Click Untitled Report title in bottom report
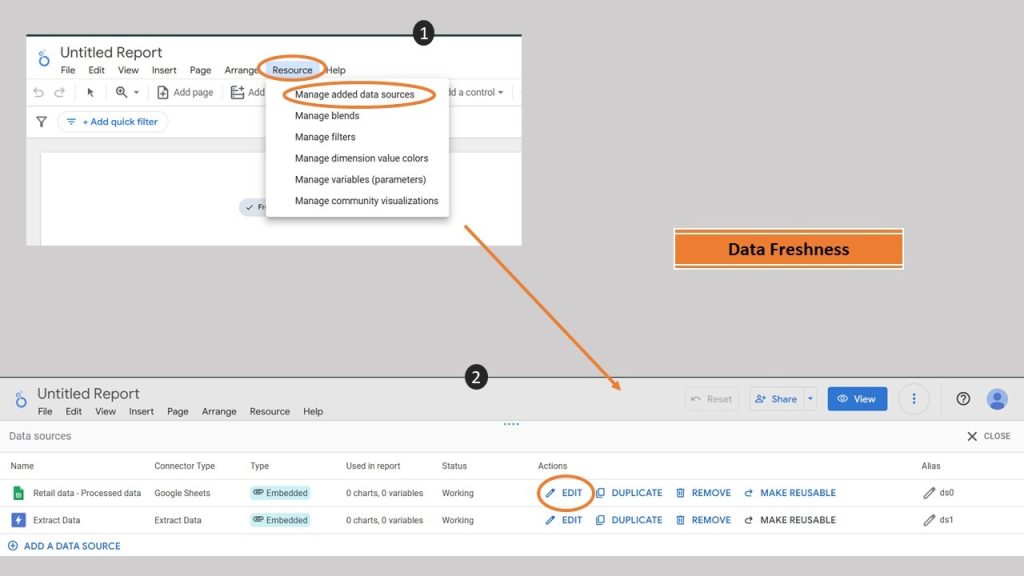Viewport: 1024px width, 576px height. pos(88,394)
